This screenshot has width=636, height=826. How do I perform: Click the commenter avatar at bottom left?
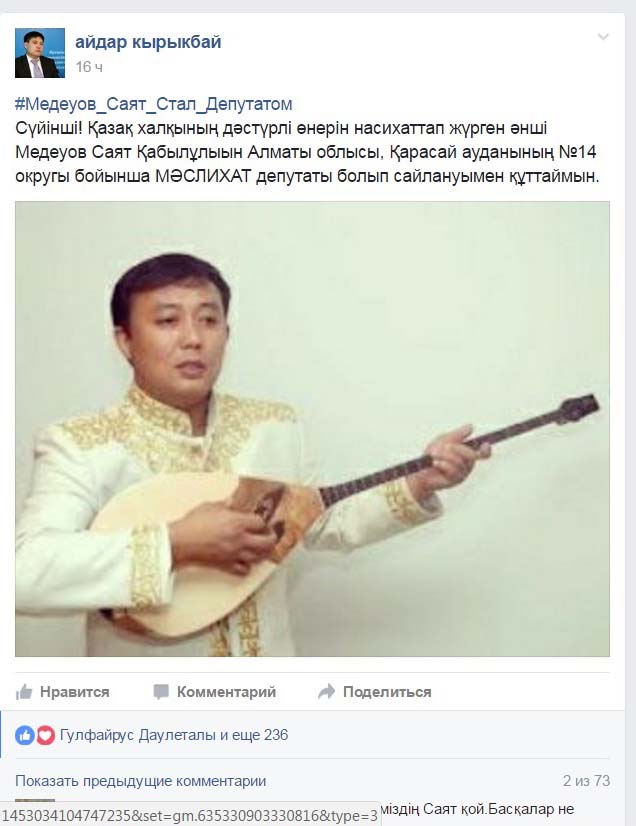point(35,802)
